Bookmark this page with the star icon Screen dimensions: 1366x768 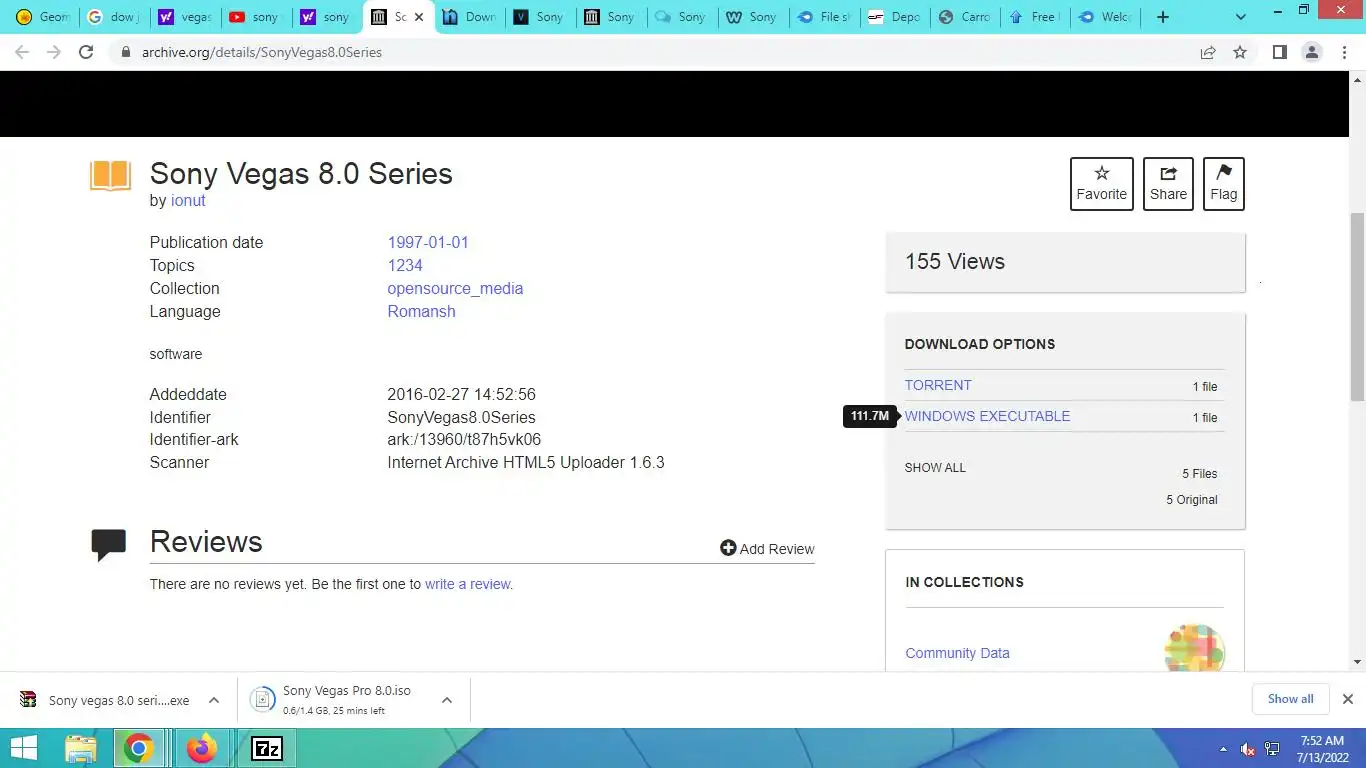pos(1240,52)
